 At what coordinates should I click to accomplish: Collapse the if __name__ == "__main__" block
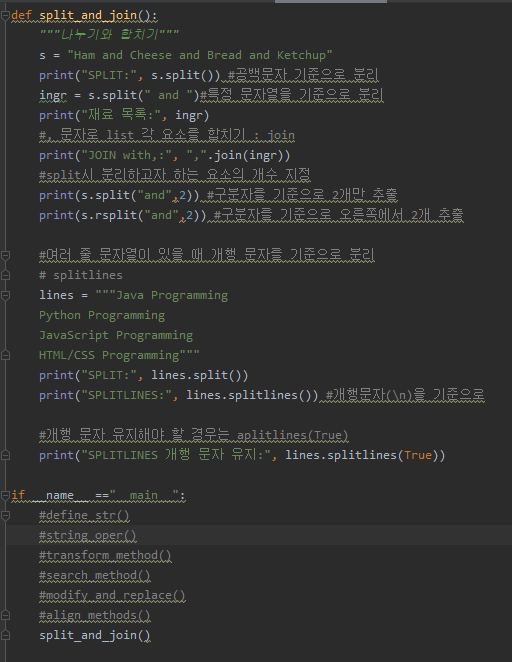[5, 495]
